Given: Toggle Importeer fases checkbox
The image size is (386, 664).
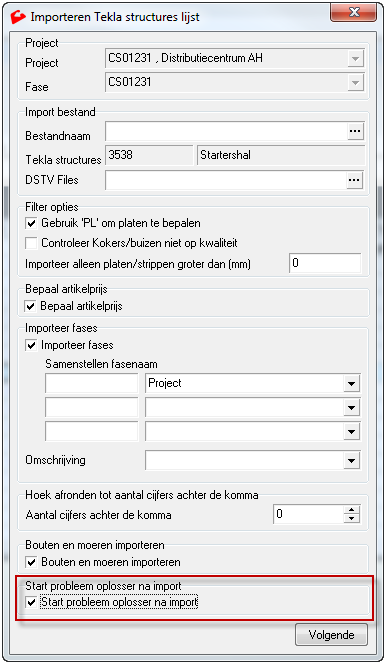Looking at the screenshot, I should tap(31, 345).
